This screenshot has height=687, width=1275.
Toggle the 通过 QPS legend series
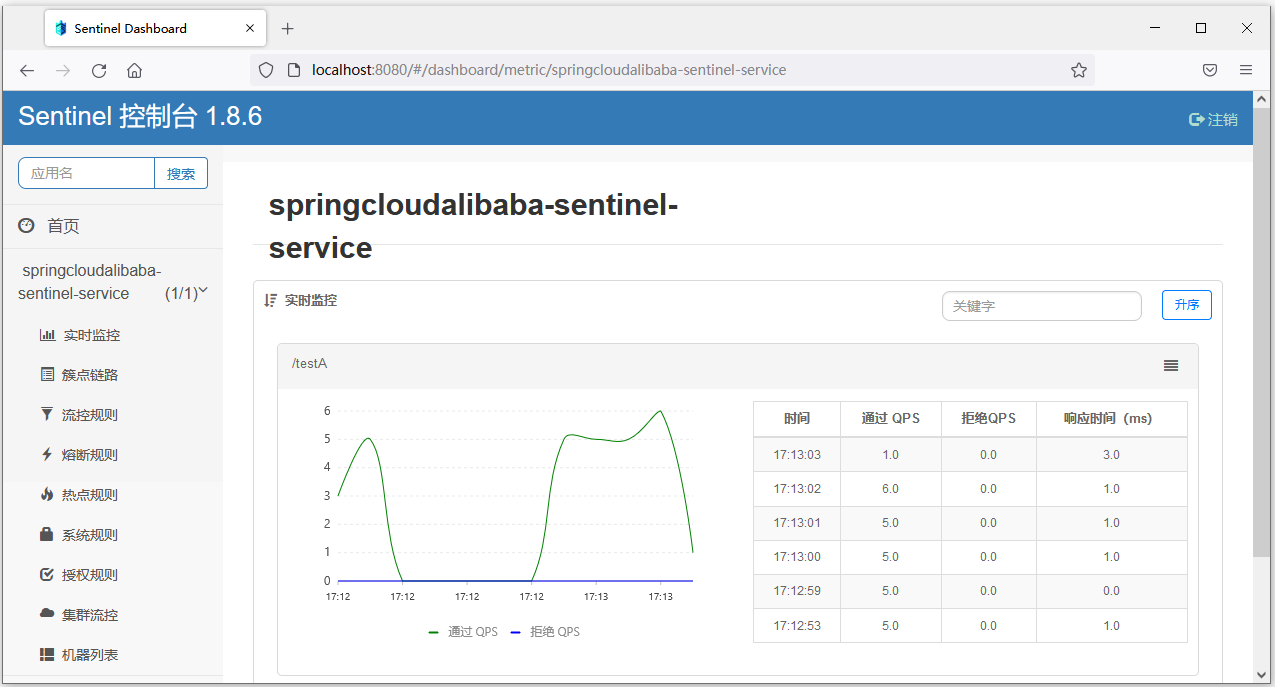point(463,632)
